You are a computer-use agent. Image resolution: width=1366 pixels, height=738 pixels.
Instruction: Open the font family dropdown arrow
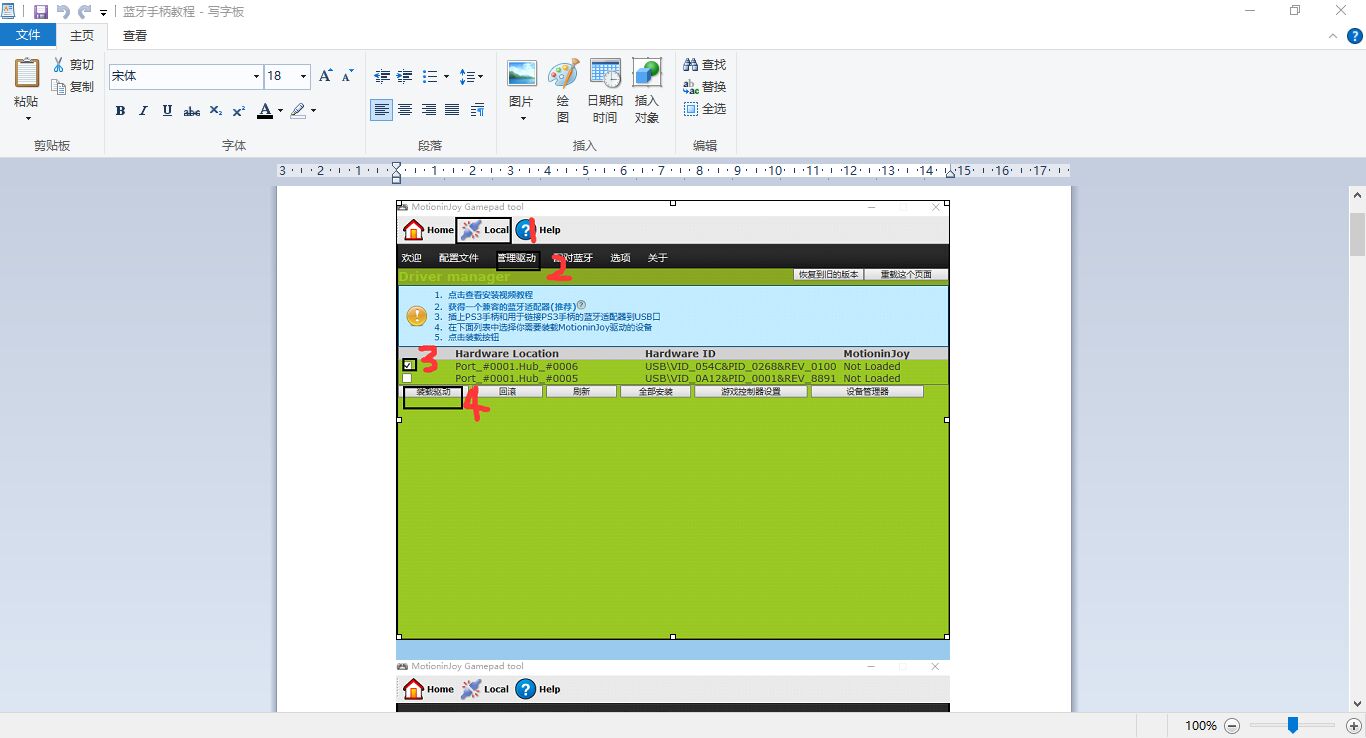click(x=256, y=76)
